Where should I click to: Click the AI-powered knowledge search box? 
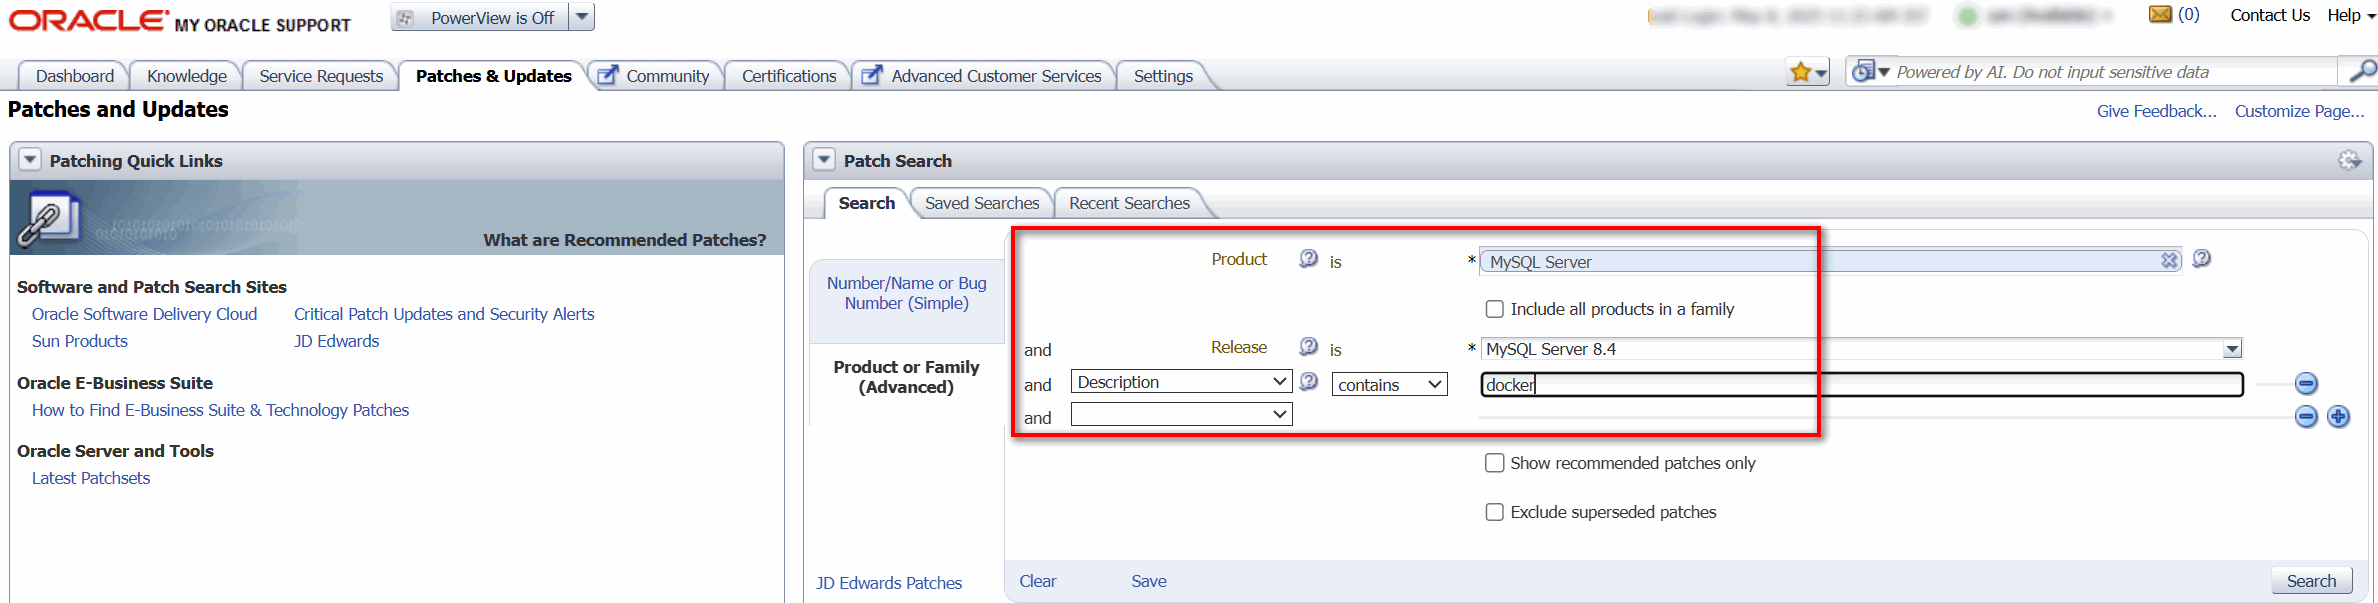pos(2115,72)
